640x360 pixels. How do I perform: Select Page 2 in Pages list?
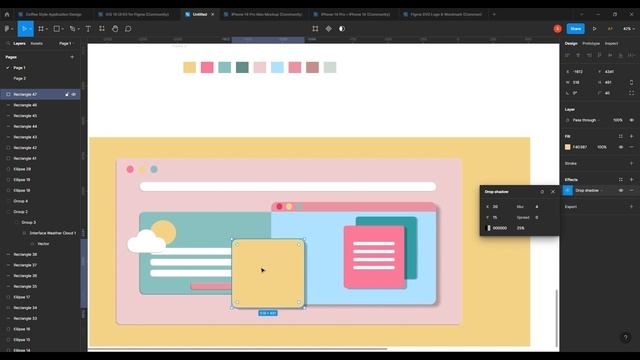tap(20, 78)
